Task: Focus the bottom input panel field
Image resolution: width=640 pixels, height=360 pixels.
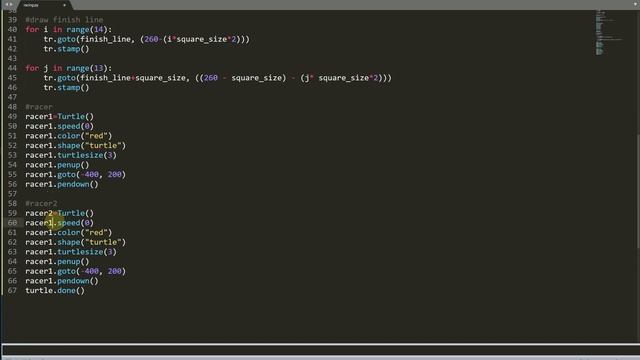Action: 321,350
